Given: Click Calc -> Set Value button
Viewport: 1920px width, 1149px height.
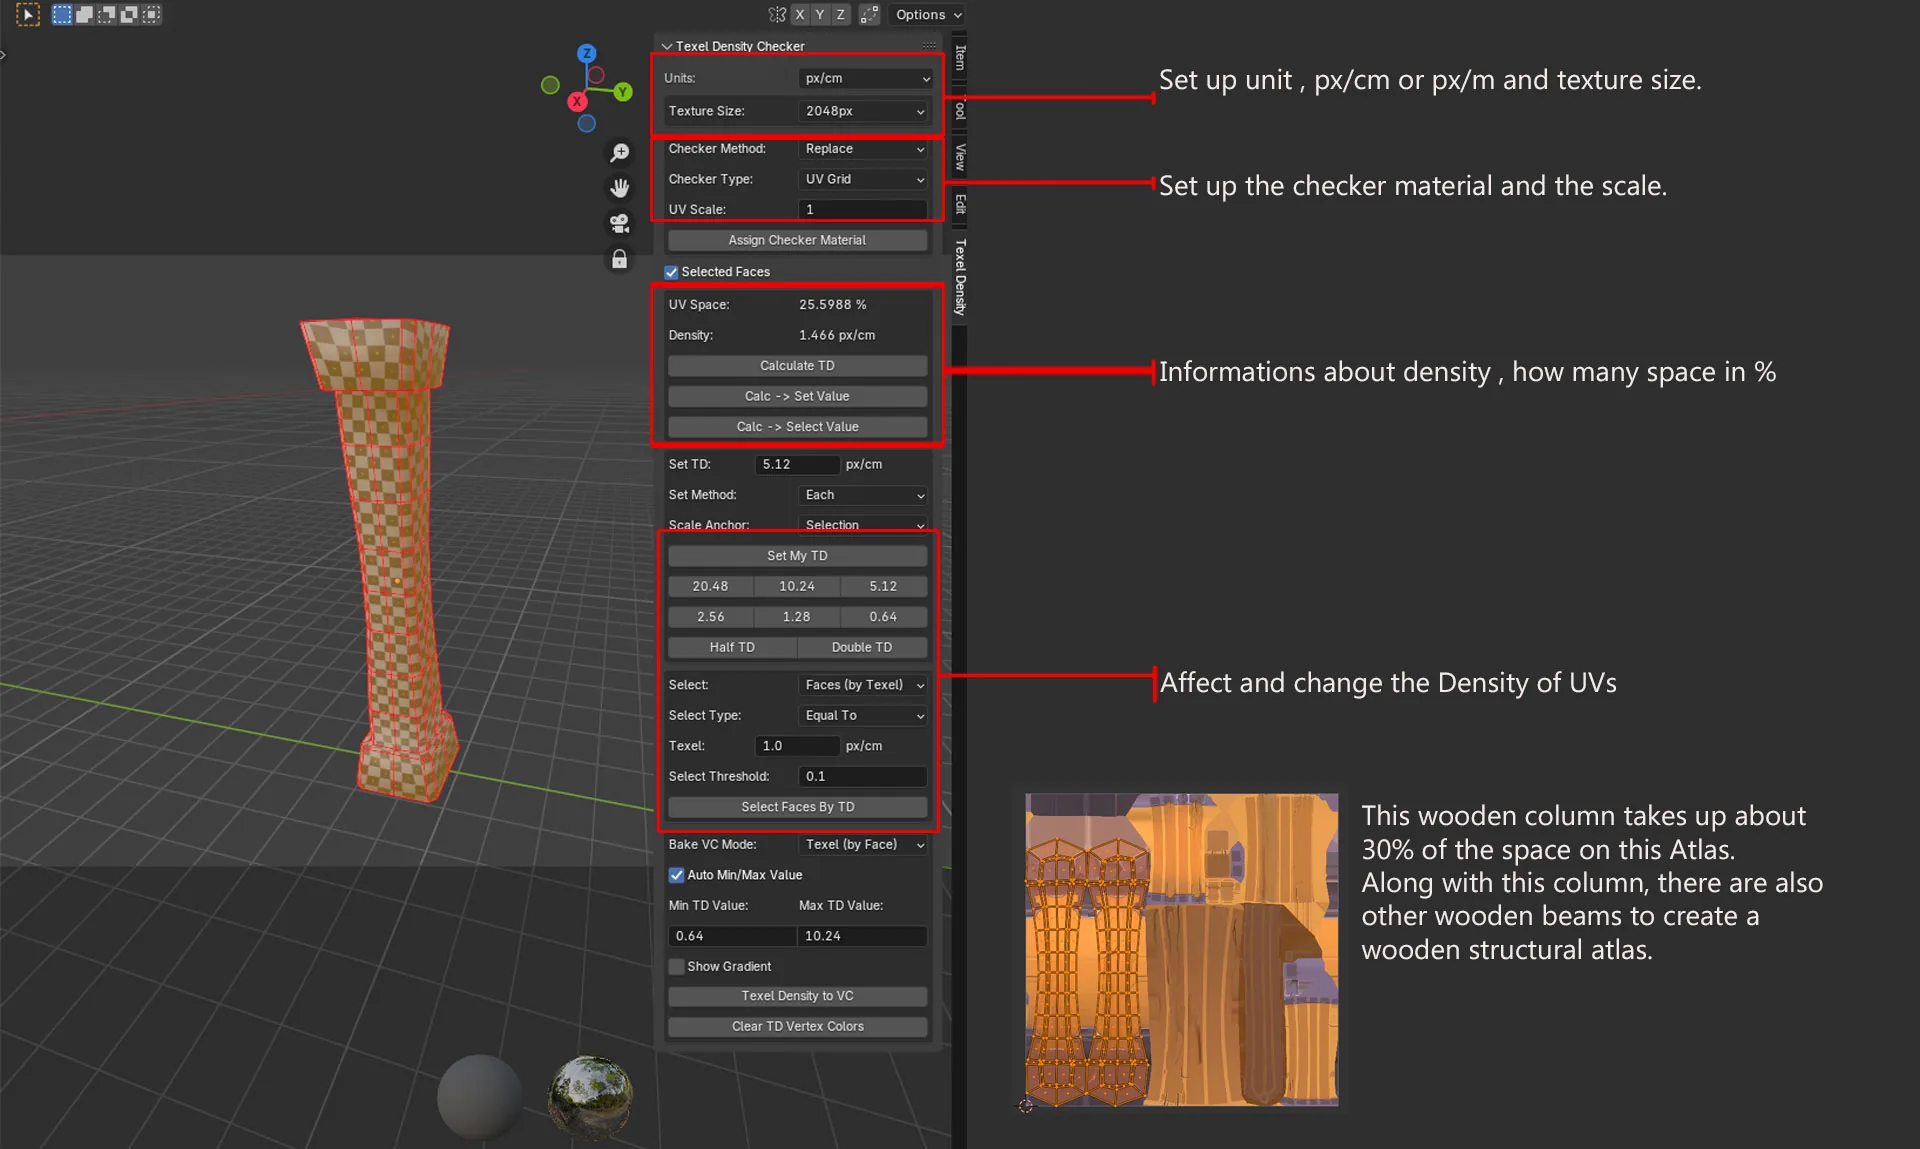Looking at the screenshot, I should coord(797,396).
